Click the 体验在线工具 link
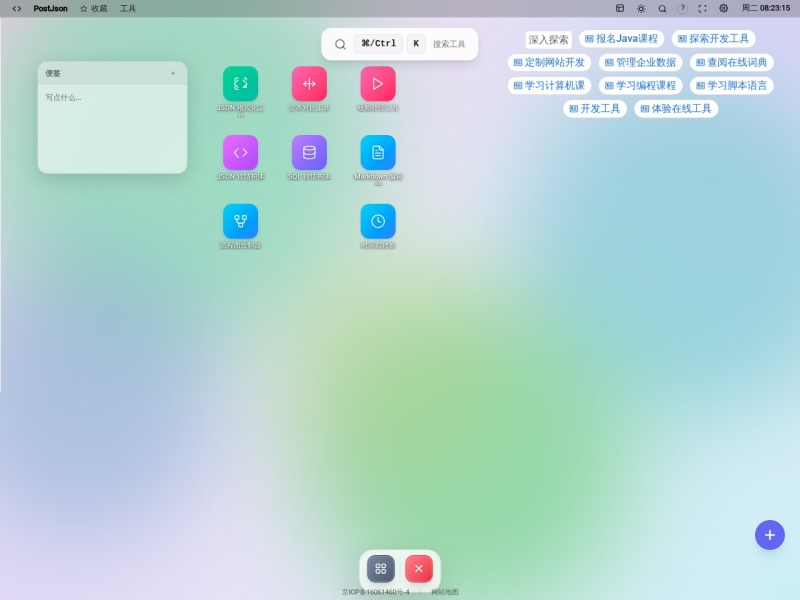The width and height of the screenshot is (800, 600). point(676,109)
